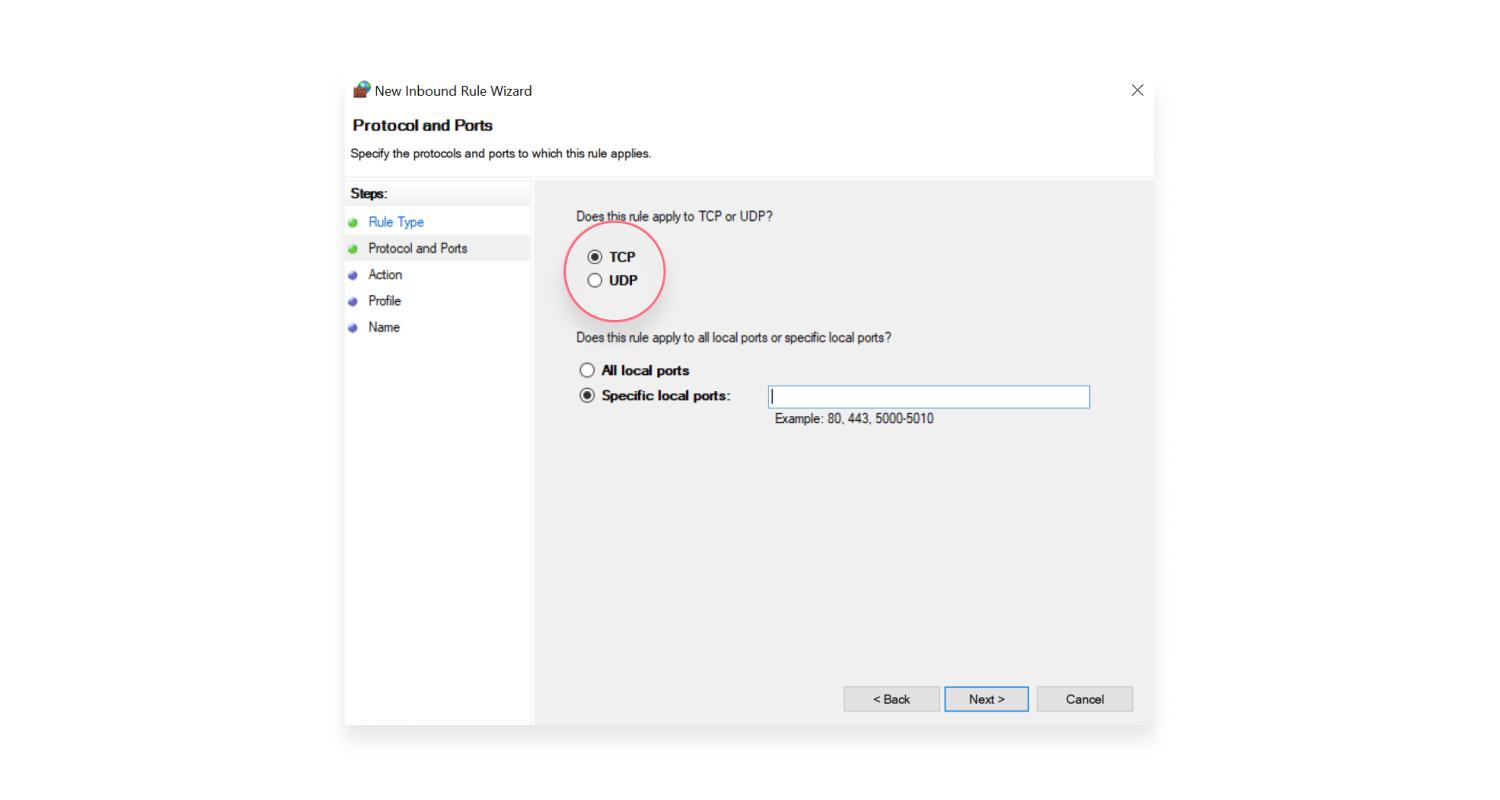Click the 'Specify the protocols and ports' description text
This screenshot has width=1500, height=800.
[x=500, y=154]
